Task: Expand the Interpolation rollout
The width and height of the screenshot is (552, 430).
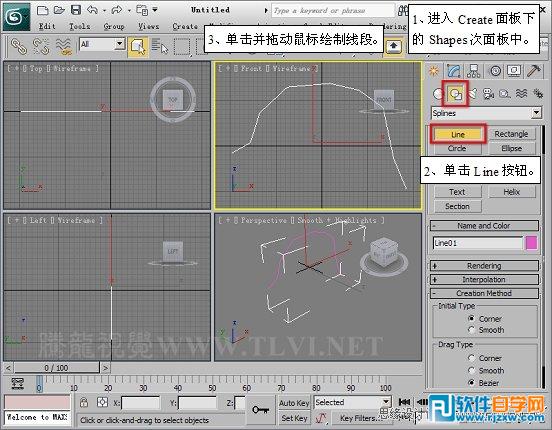Action: tap(484, 280)
